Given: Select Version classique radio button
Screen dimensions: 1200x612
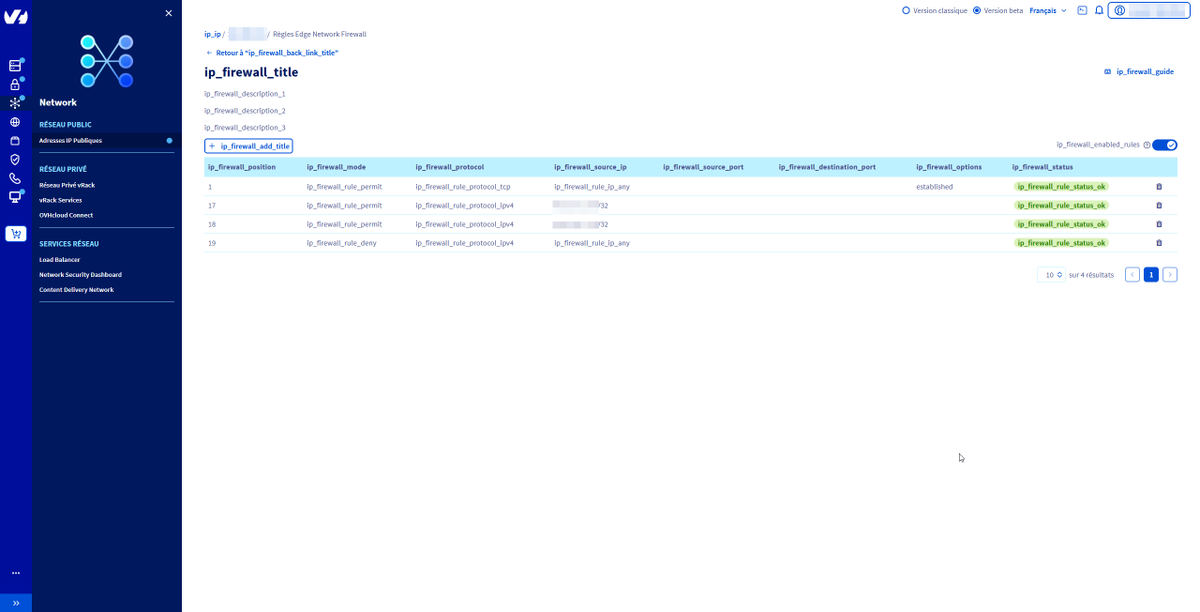Looking at the screenshot, I should [906, 11].
